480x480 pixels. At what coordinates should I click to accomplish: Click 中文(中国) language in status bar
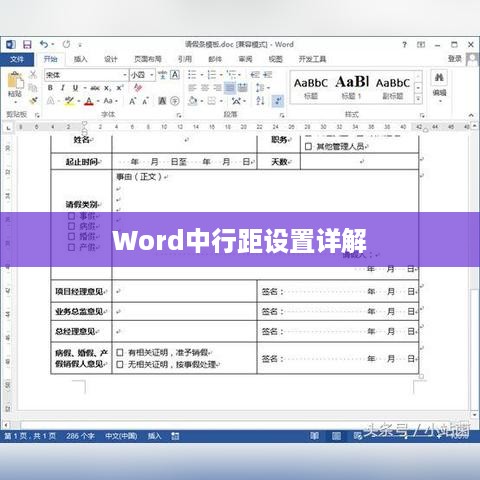(x=121, y=436)
